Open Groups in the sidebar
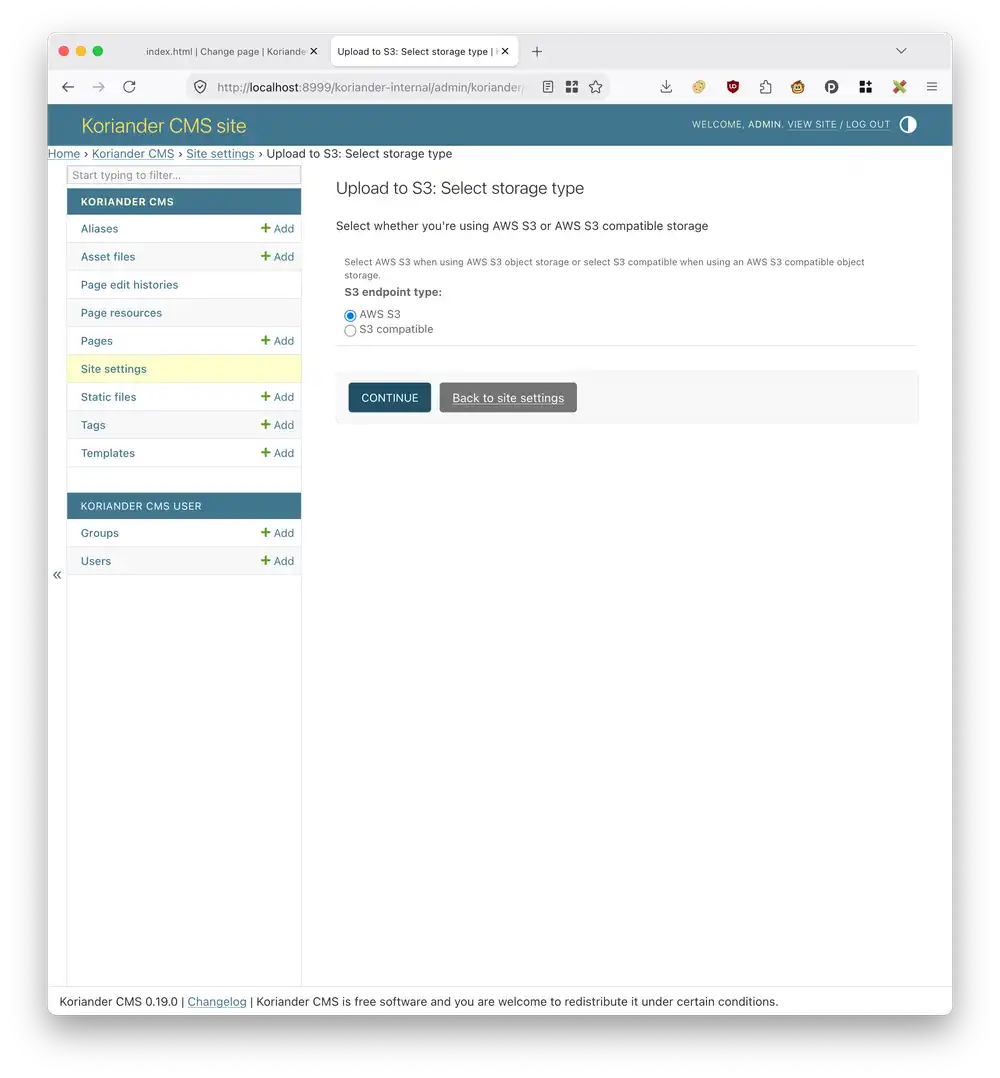This screenshot has height=1078, width=1000. pyautogui.click(x=100, y=534)
